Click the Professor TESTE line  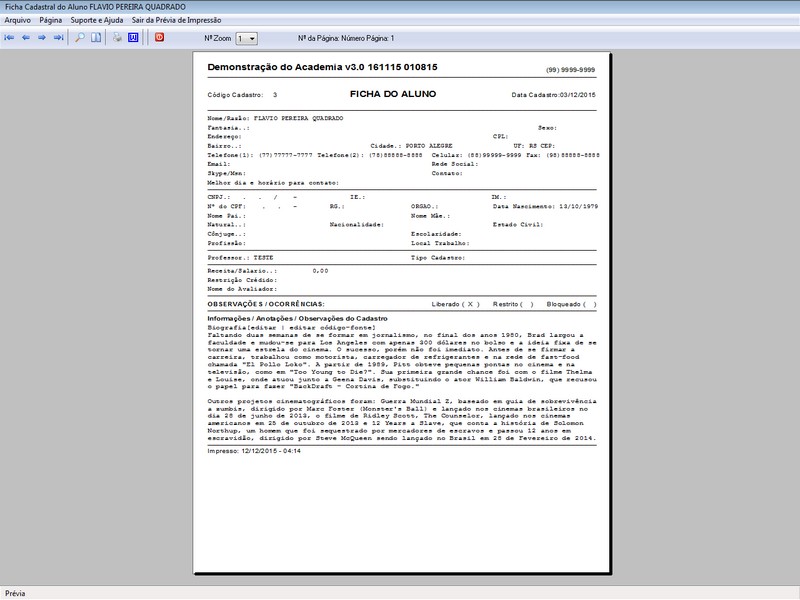[x=240, y=258]
